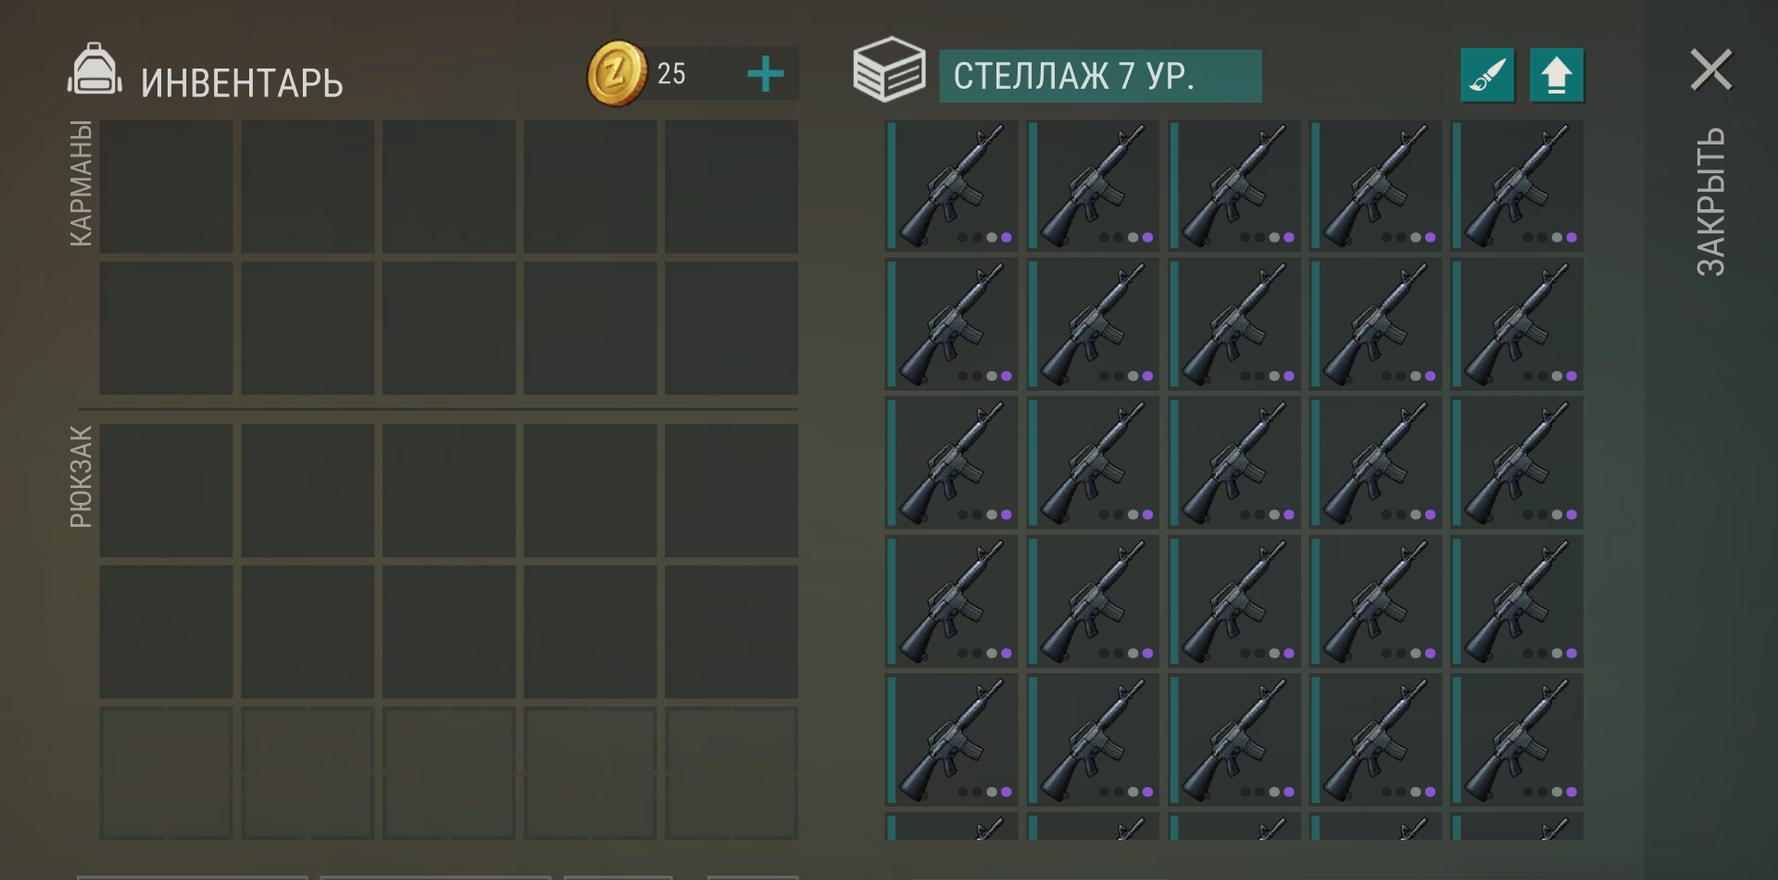1778x880 pixels.
Task: Select the first rifle in the second row
Action: (952, 325)
